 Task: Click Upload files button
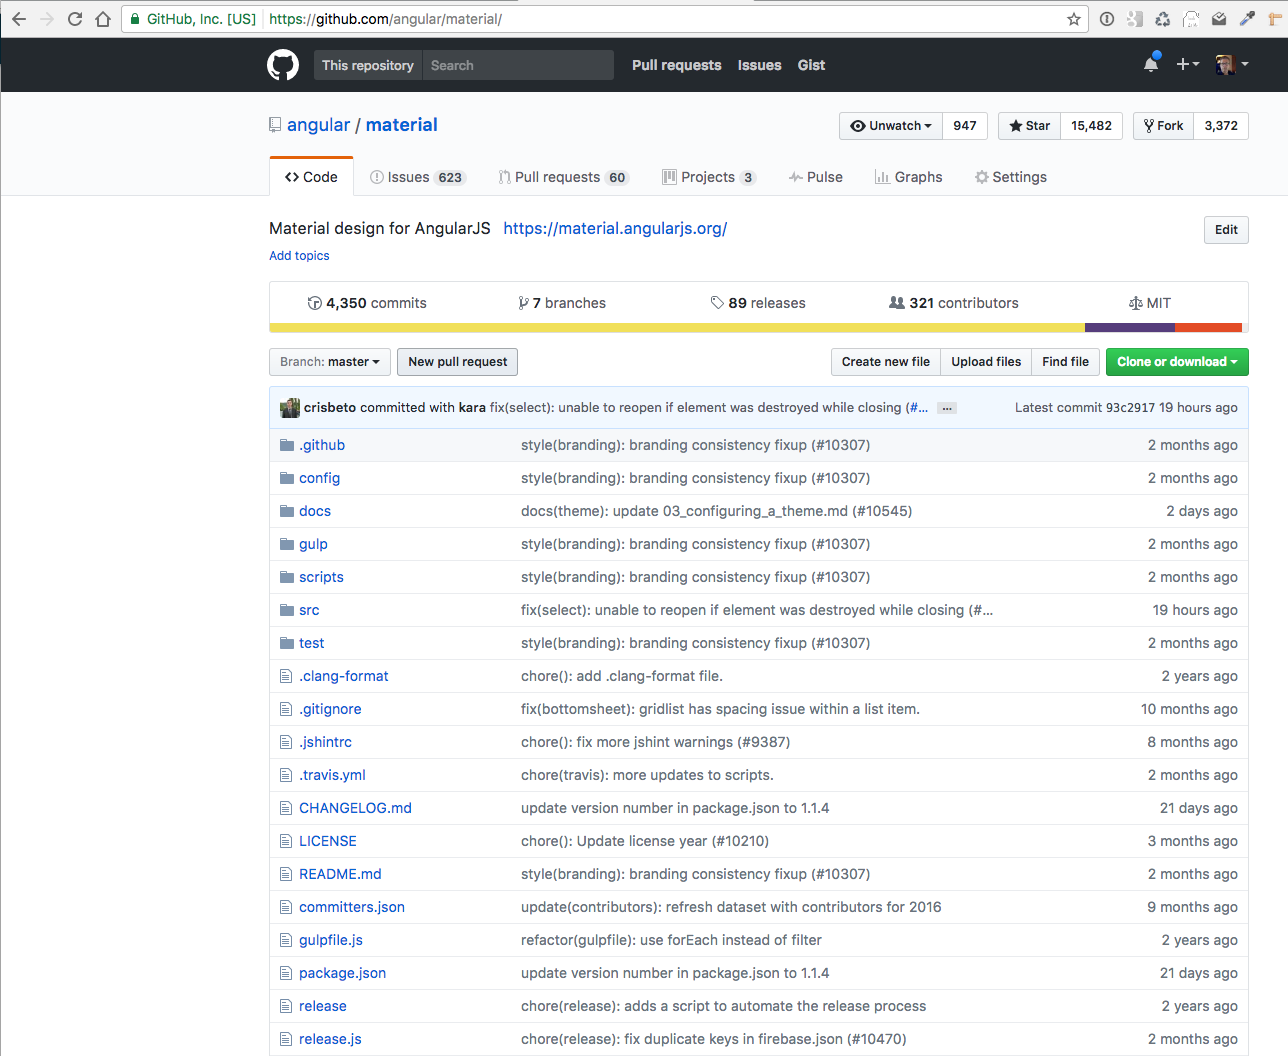(986, 362)
